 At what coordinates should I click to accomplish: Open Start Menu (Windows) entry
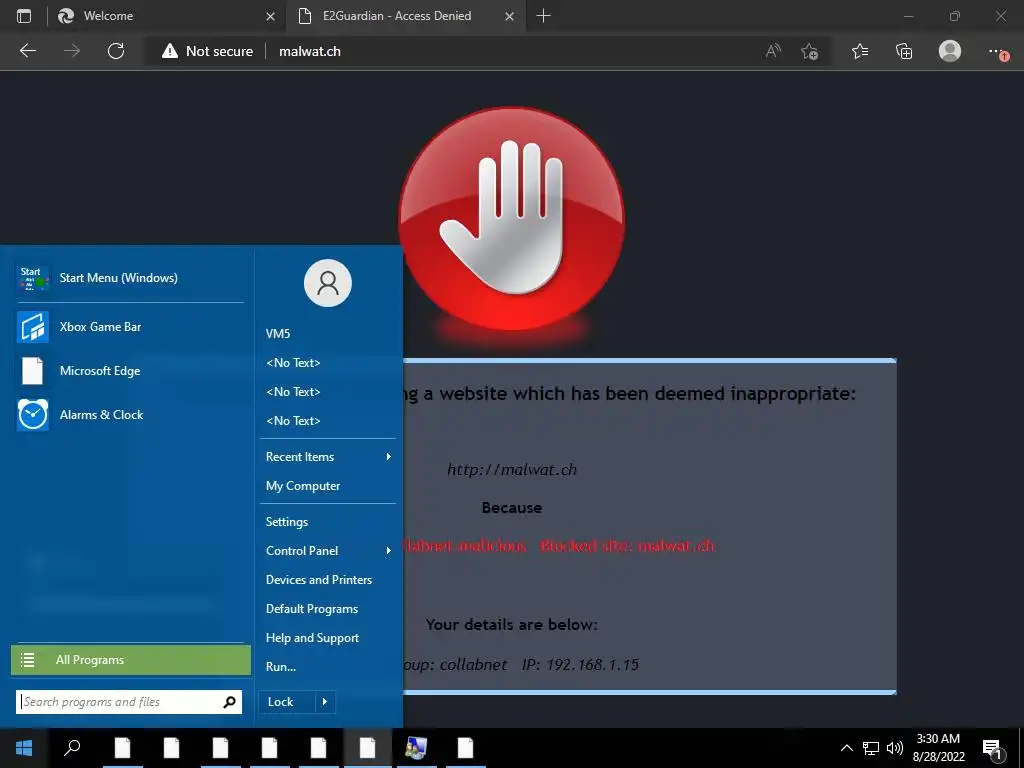pos(129,278)
